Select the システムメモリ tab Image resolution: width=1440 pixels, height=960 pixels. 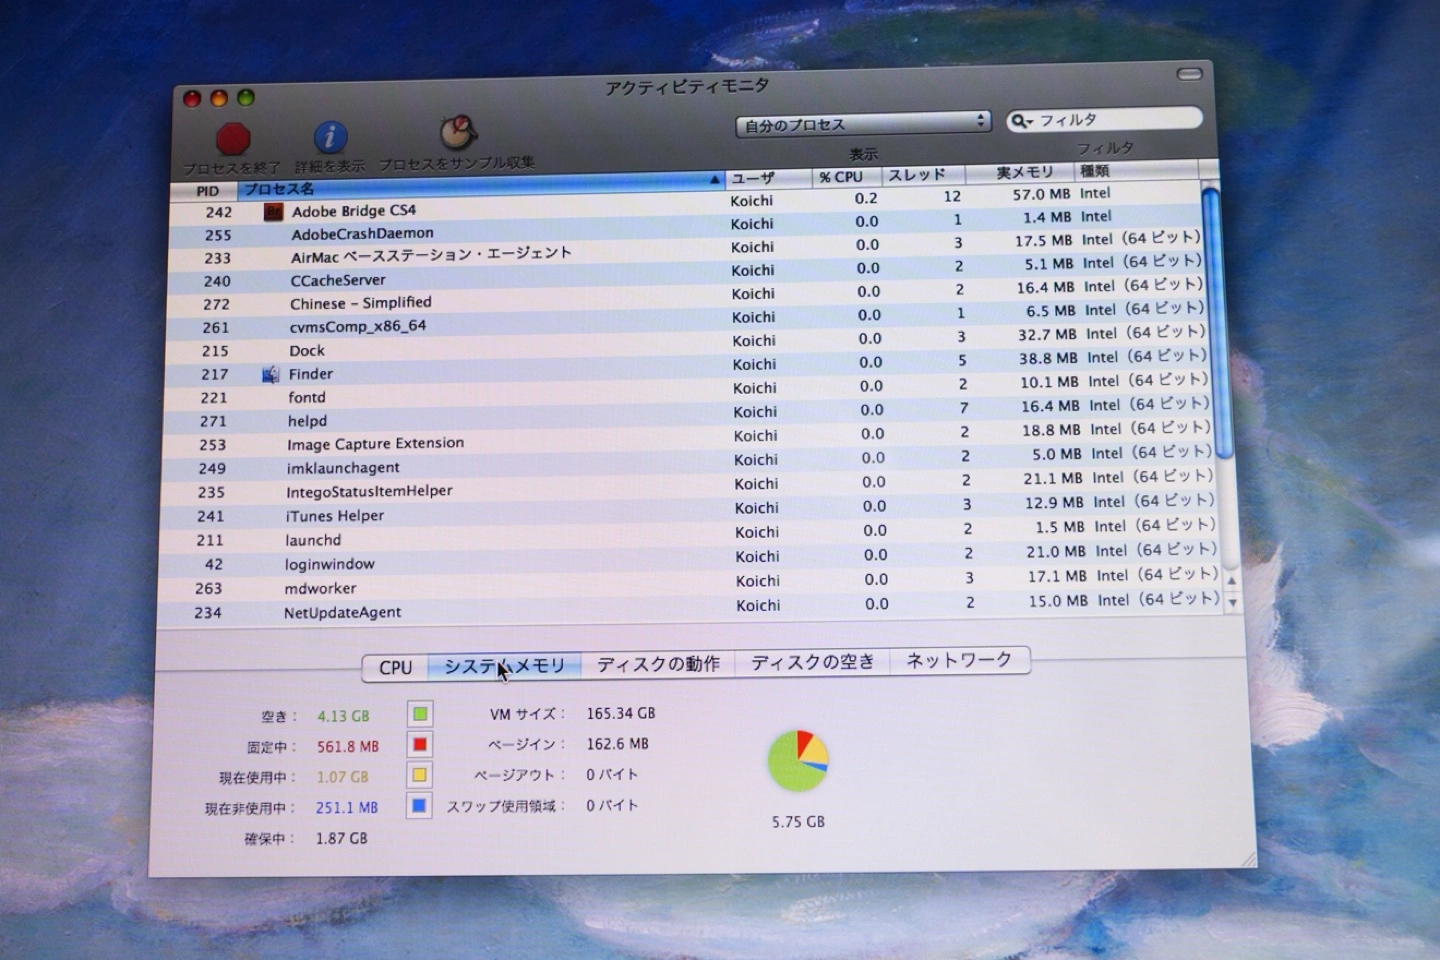click(x=504, y=666)
